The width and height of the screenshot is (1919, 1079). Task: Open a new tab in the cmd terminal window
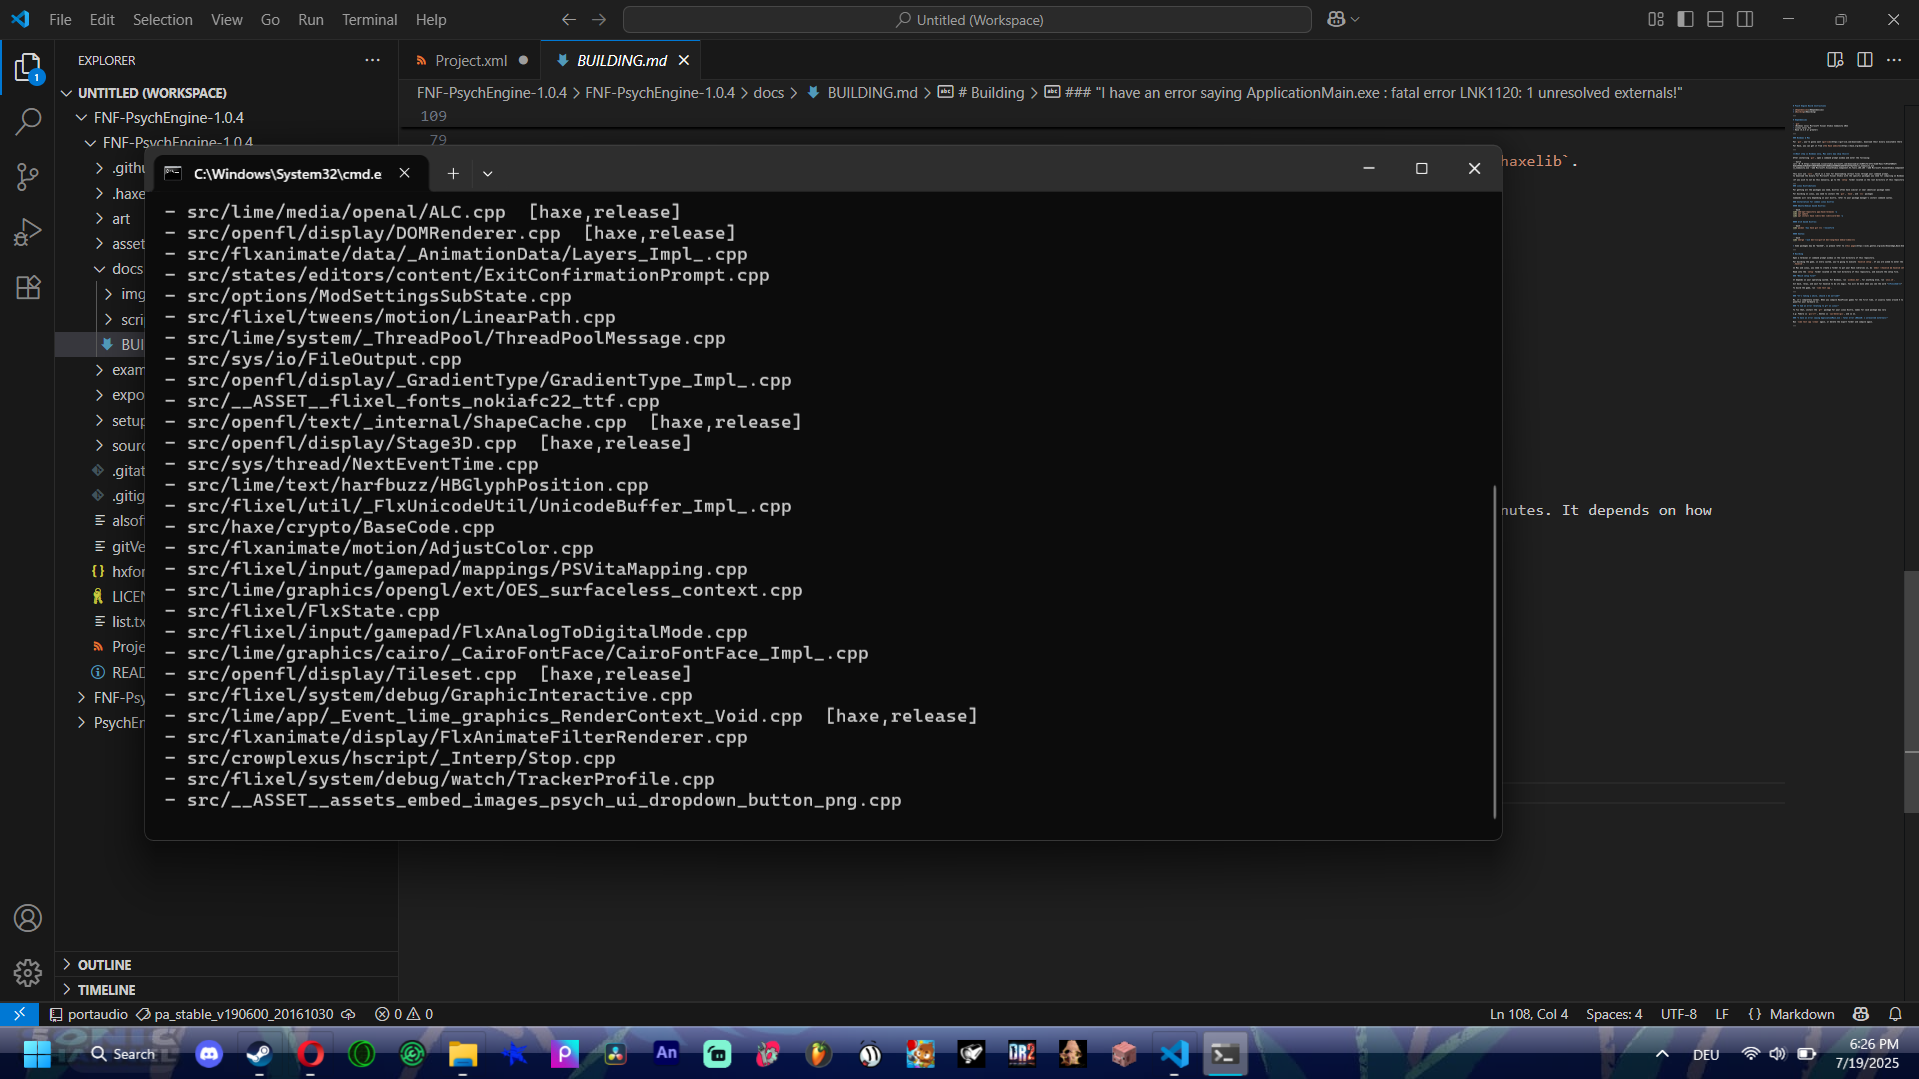click(453, 173)
